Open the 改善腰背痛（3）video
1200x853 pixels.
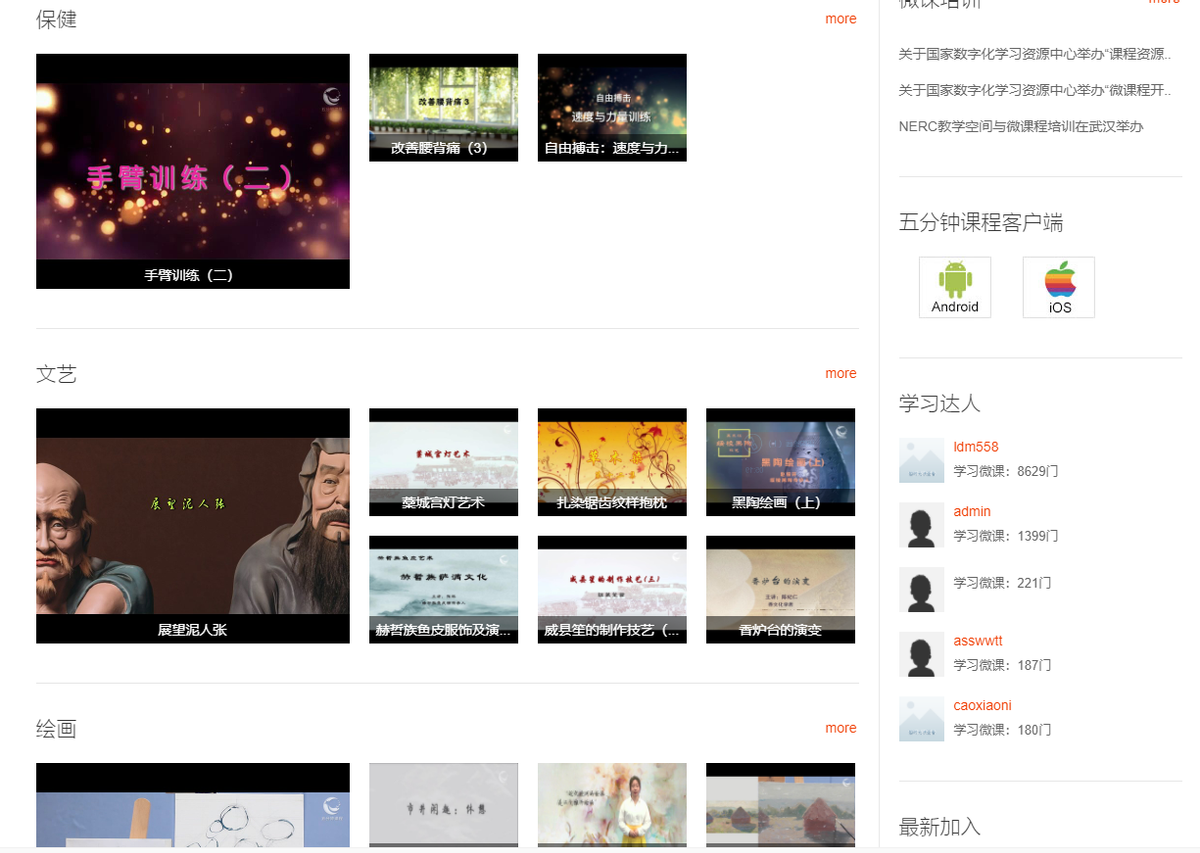point(443,107)
